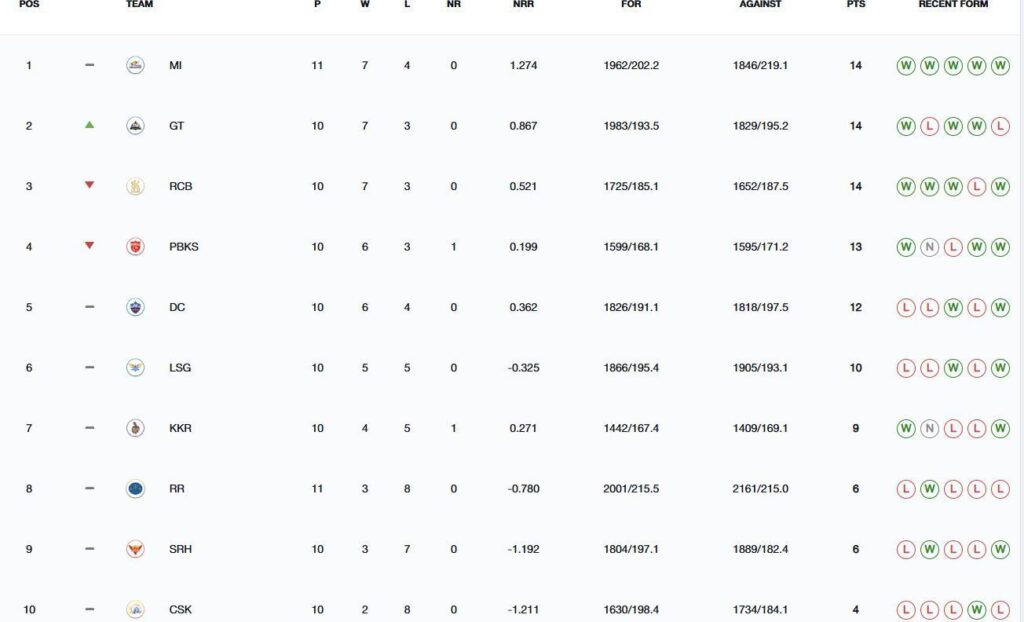Click MI's last W recent form badge

[x=1000, y=65]
